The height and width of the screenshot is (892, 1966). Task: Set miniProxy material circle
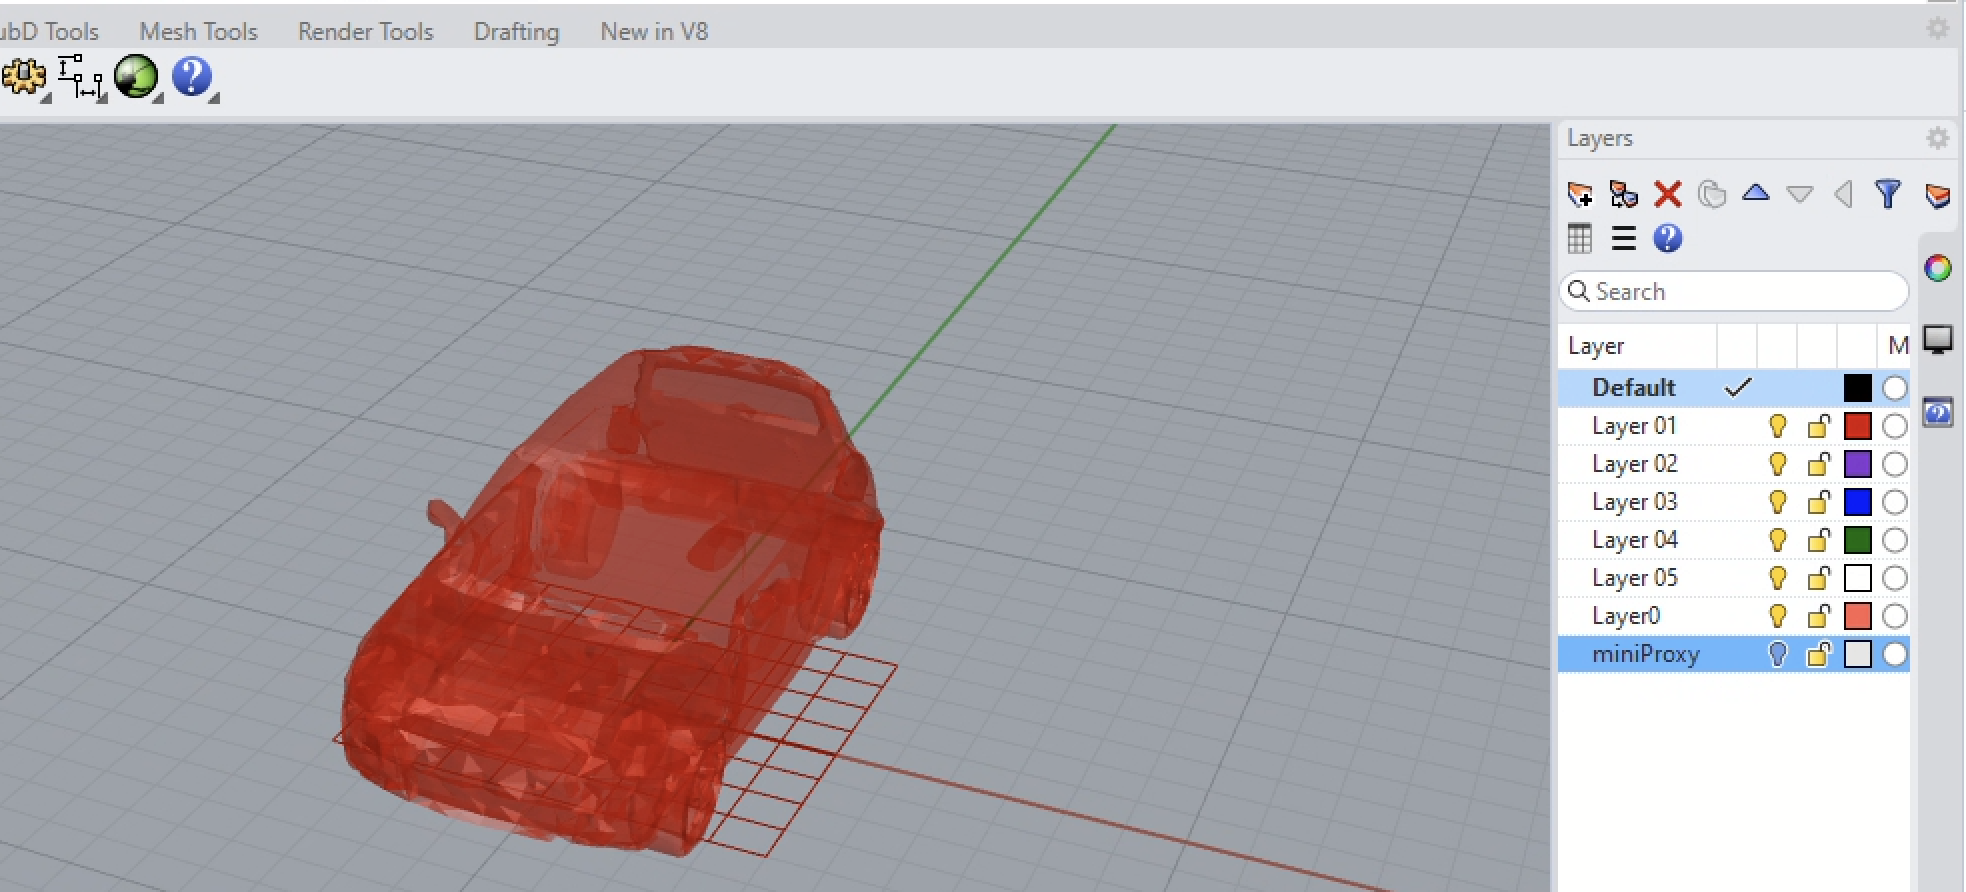click(1894, 654)
